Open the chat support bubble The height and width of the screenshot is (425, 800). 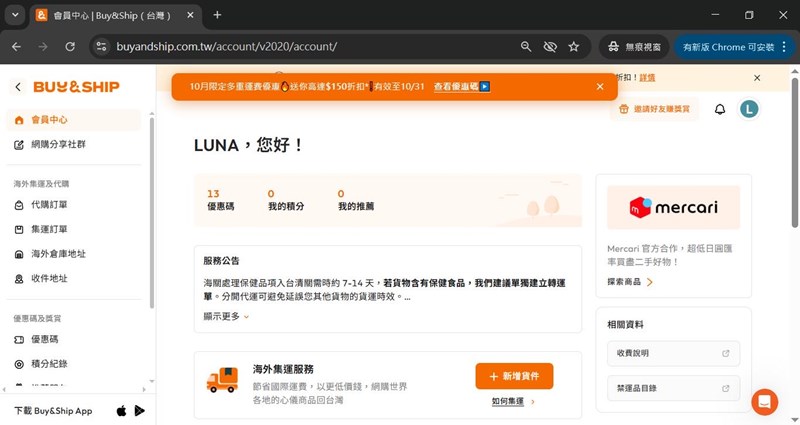point(764,402)
